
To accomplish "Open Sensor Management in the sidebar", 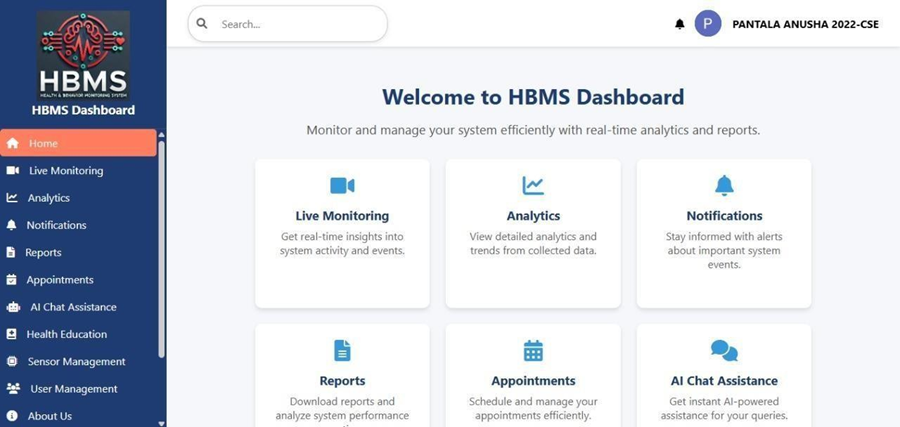I will [x=76, y=362].
